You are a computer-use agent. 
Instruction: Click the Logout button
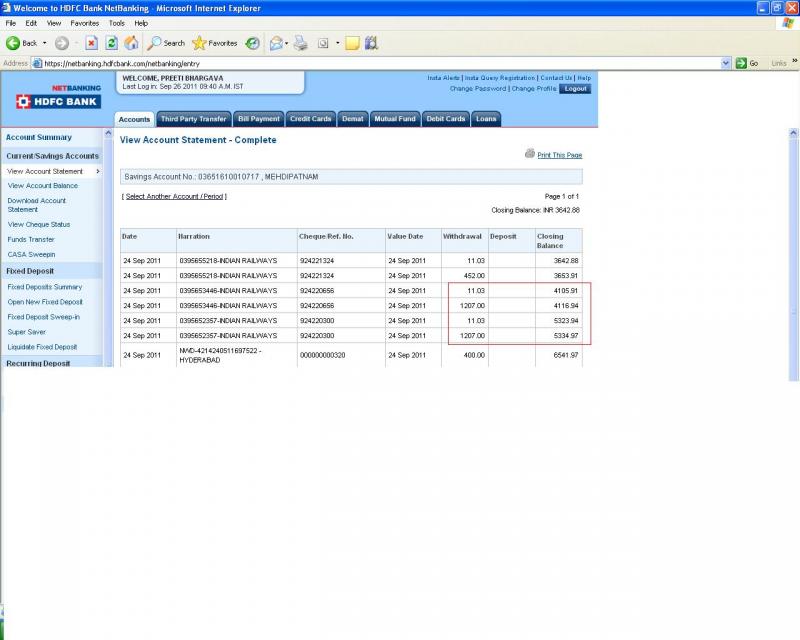click(x=575, y=89)
